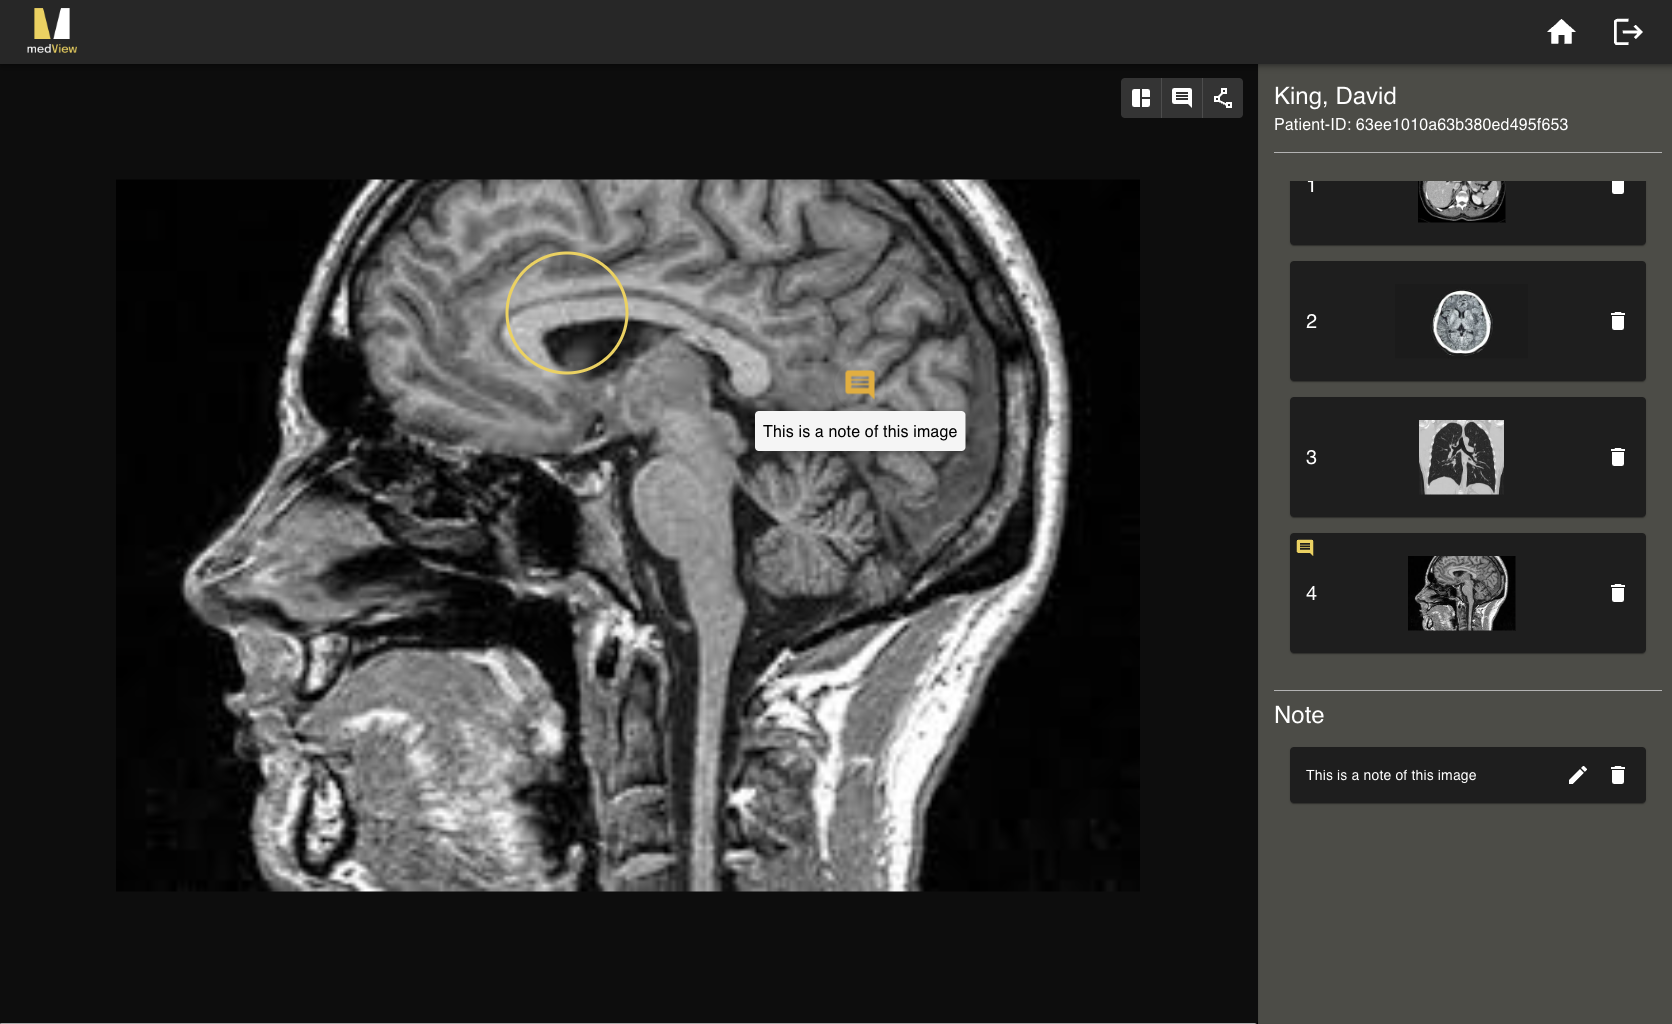
Task: Click the number 4 label in image list
Action: (x=1311, y=593)
